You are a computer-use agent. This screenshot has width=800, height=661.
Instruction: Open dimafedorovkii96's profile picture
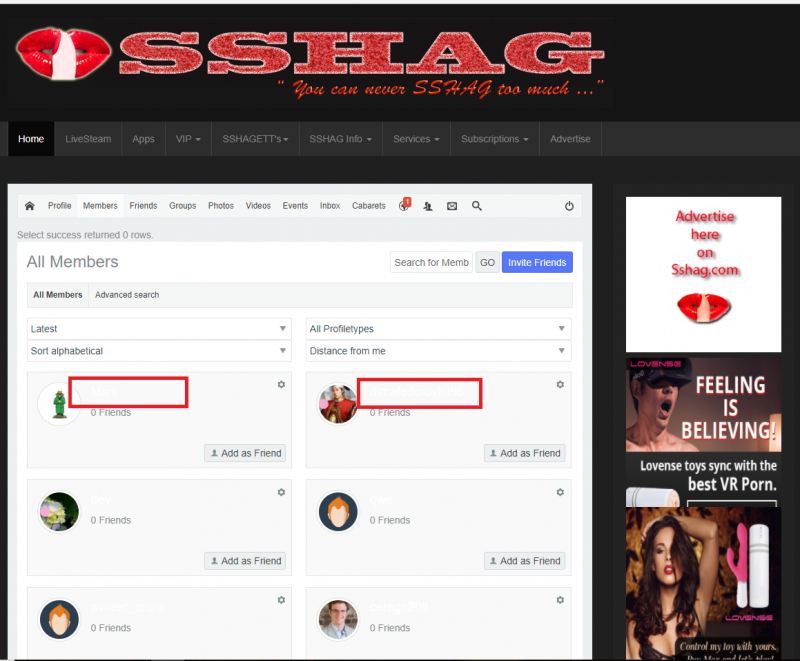click(x=338, y=404)
